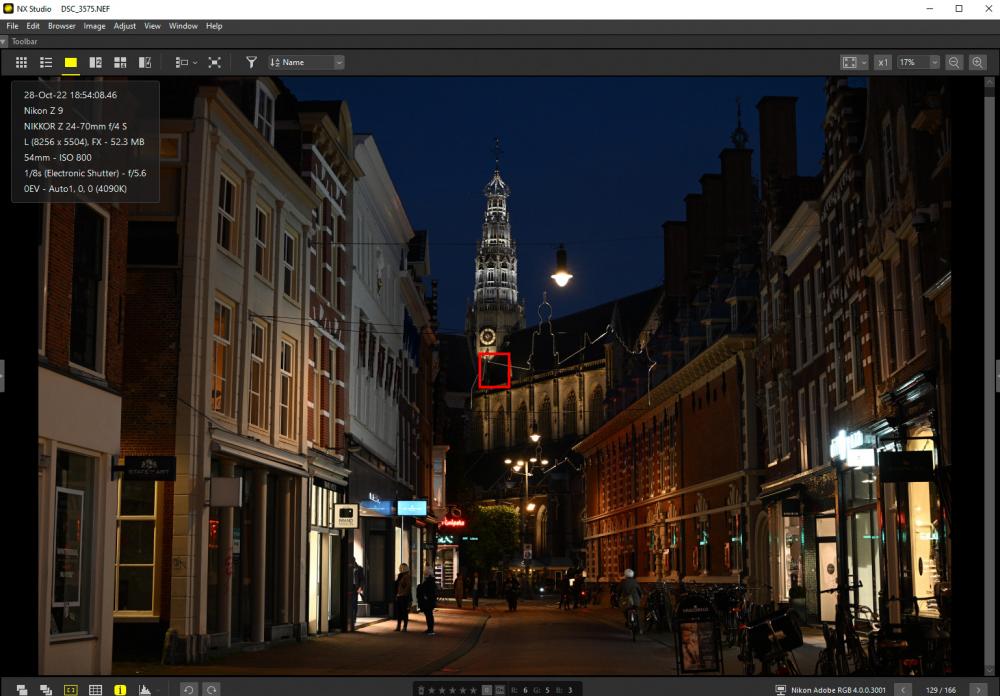Viewport: 1000px width, 696px height.
Task: Toggle the histogram display in bottom bar
Action: click(x=145, y=690)
